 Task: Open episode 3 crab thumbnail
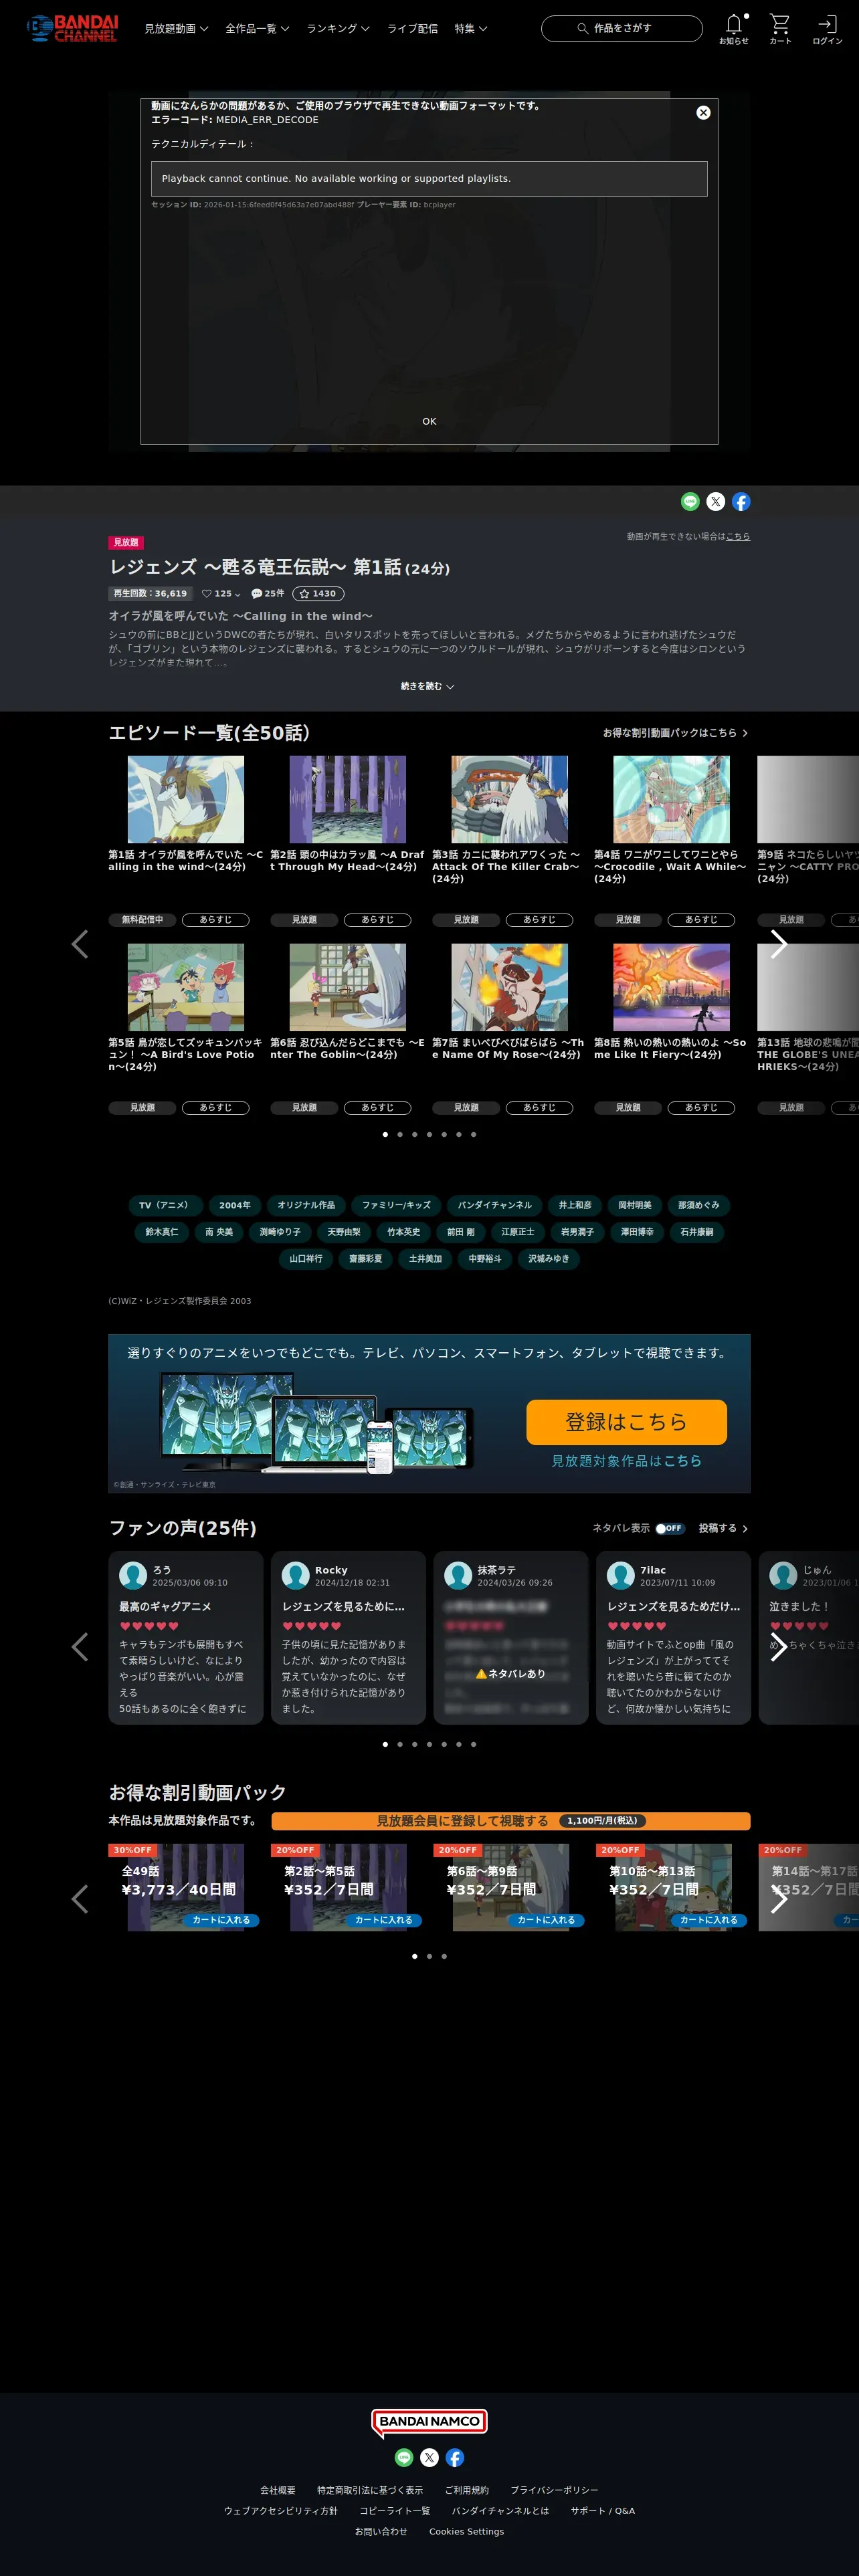(x=509, y=799)
